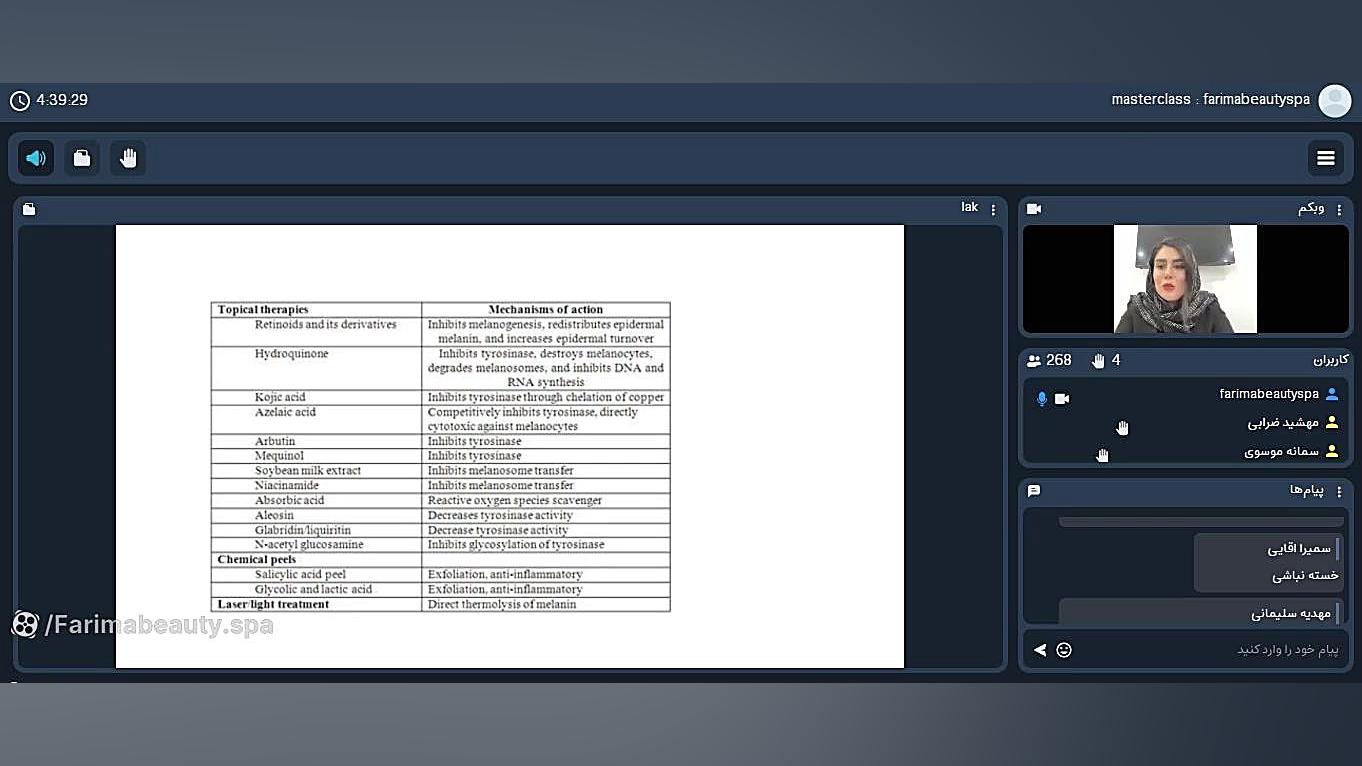Click the yellow user icon beside سمانه موسوی

pos(1331,452)
